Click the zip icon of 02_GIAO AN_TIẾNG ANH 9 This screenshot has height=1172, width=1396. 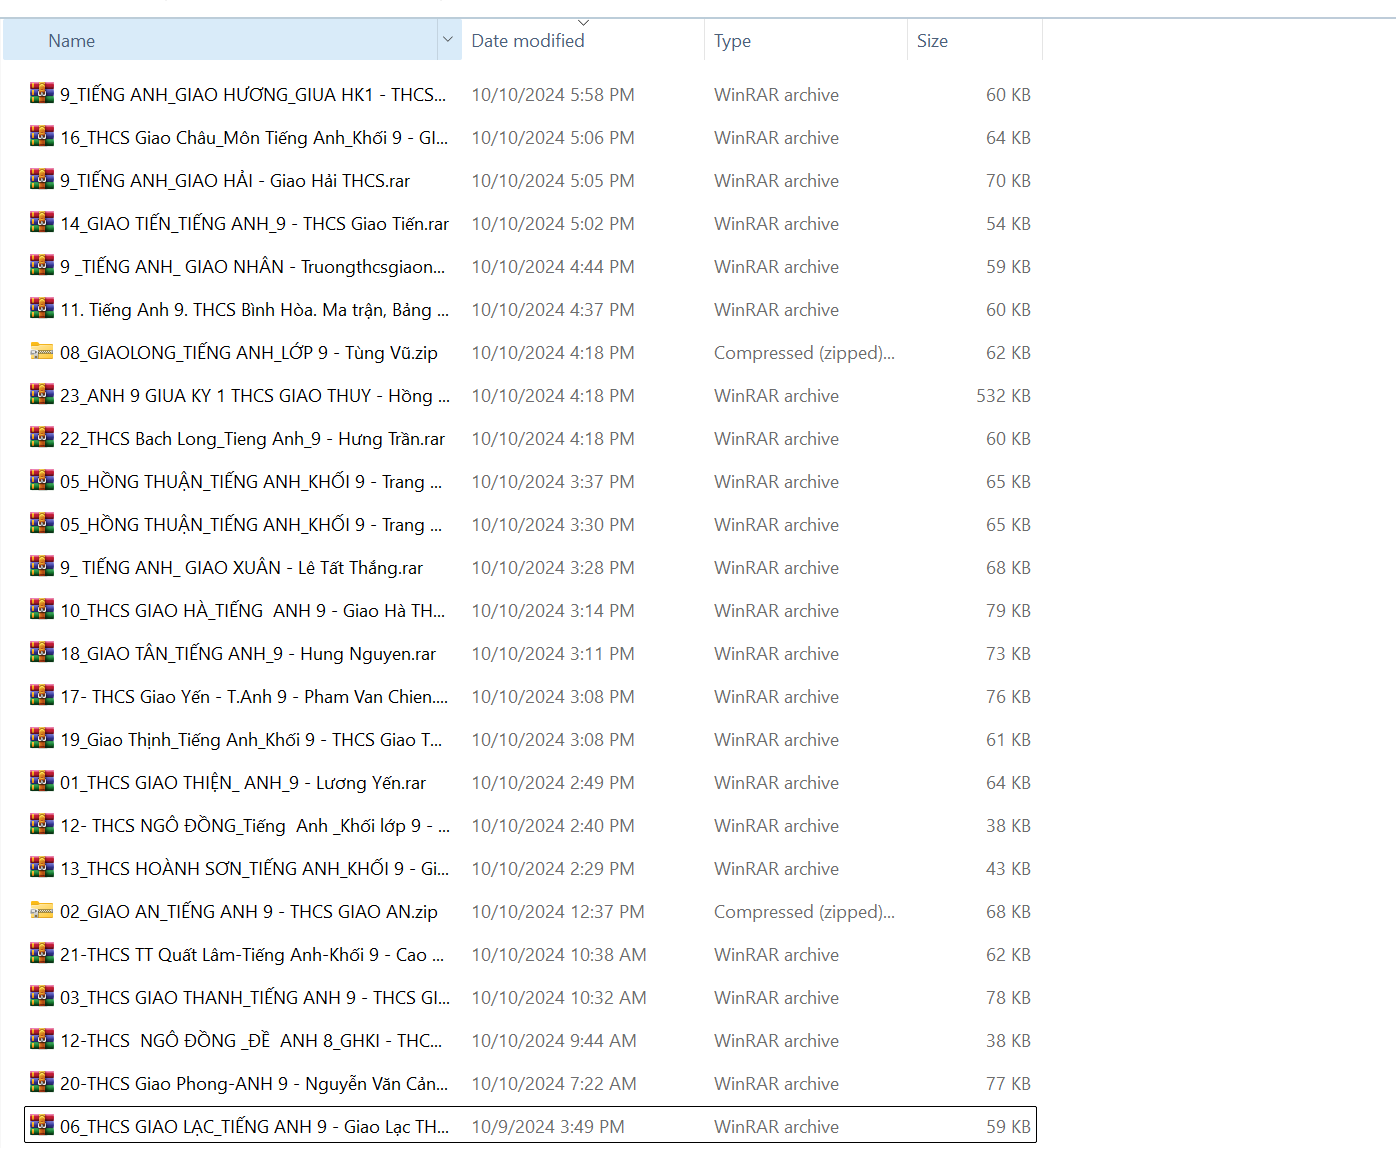click(x=42, y=910)
